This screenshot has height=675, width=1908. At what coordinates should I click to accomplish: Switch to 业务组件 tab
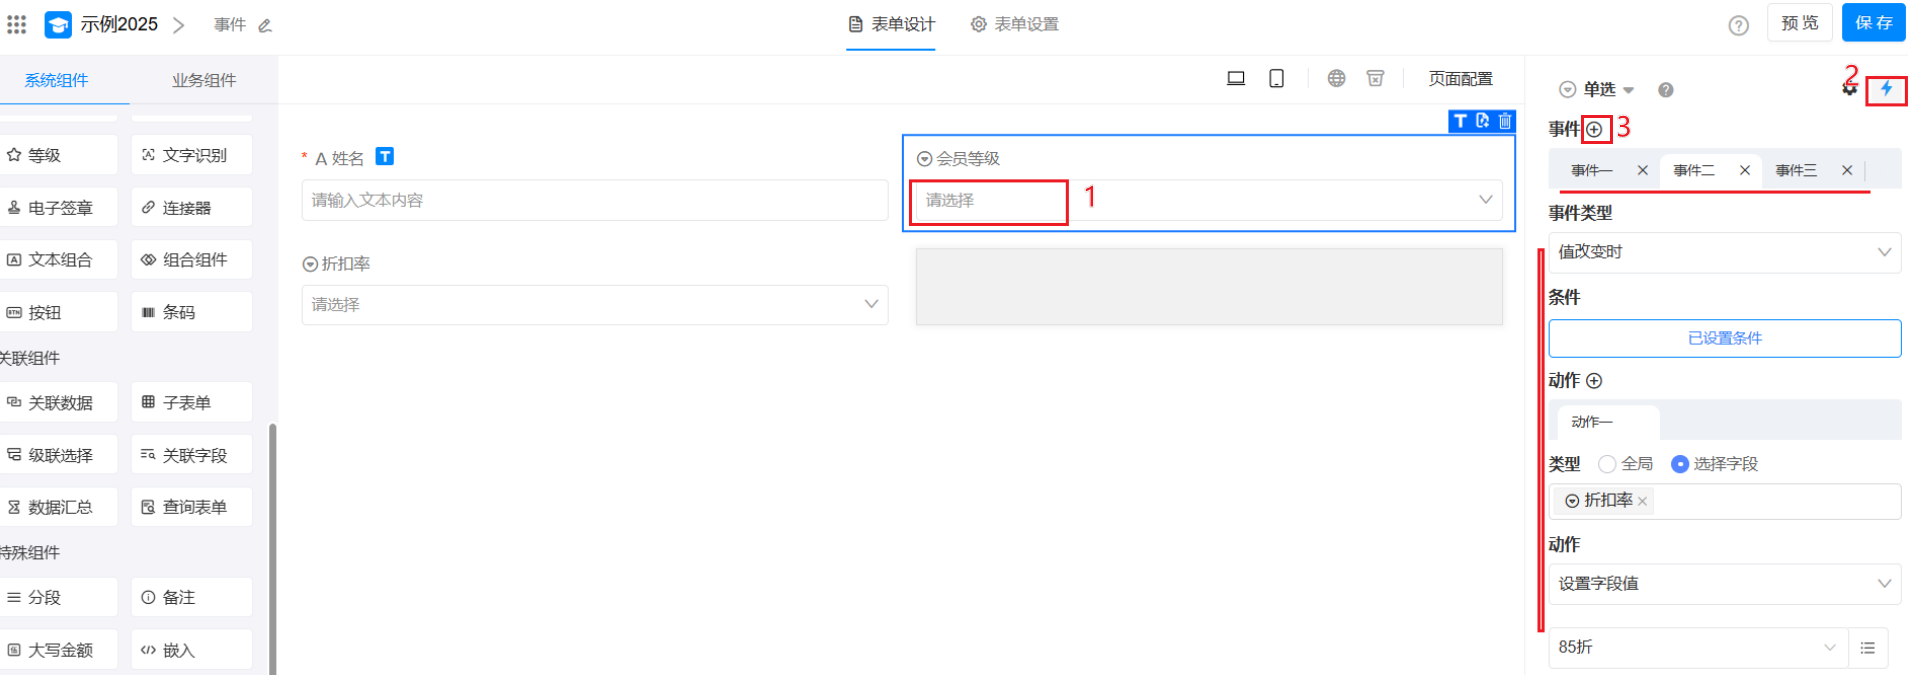[x=204, y=80]
